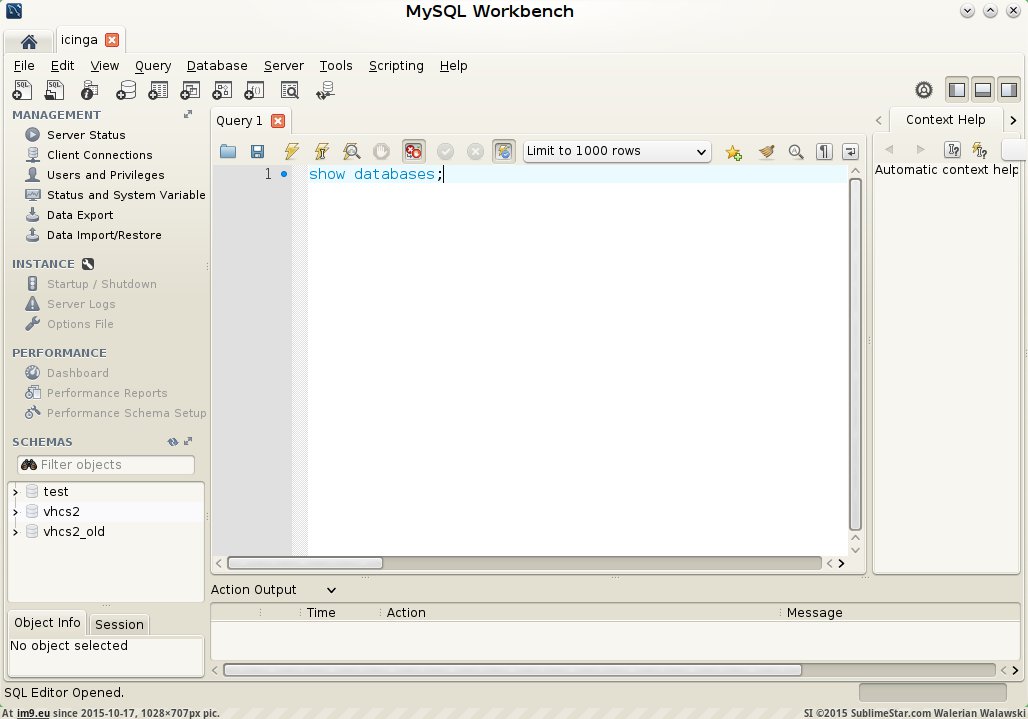
Task: Execute statement under cursor icon
Action: [321, 151]
